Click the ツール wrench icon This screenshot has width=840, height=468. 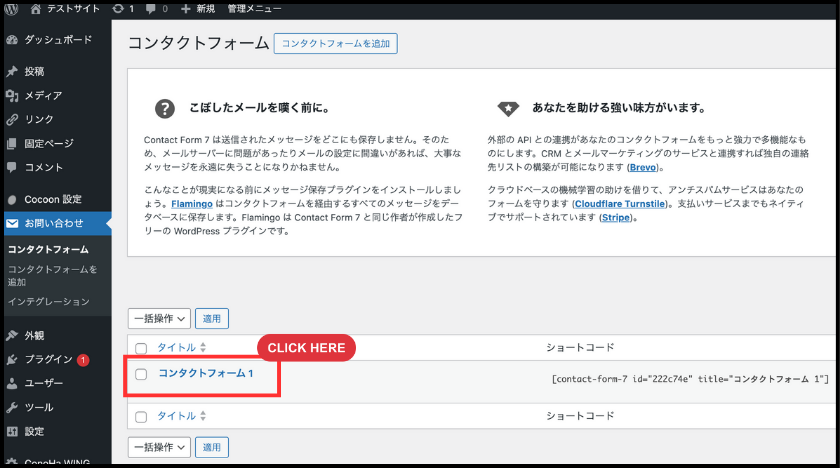(12, 407)
